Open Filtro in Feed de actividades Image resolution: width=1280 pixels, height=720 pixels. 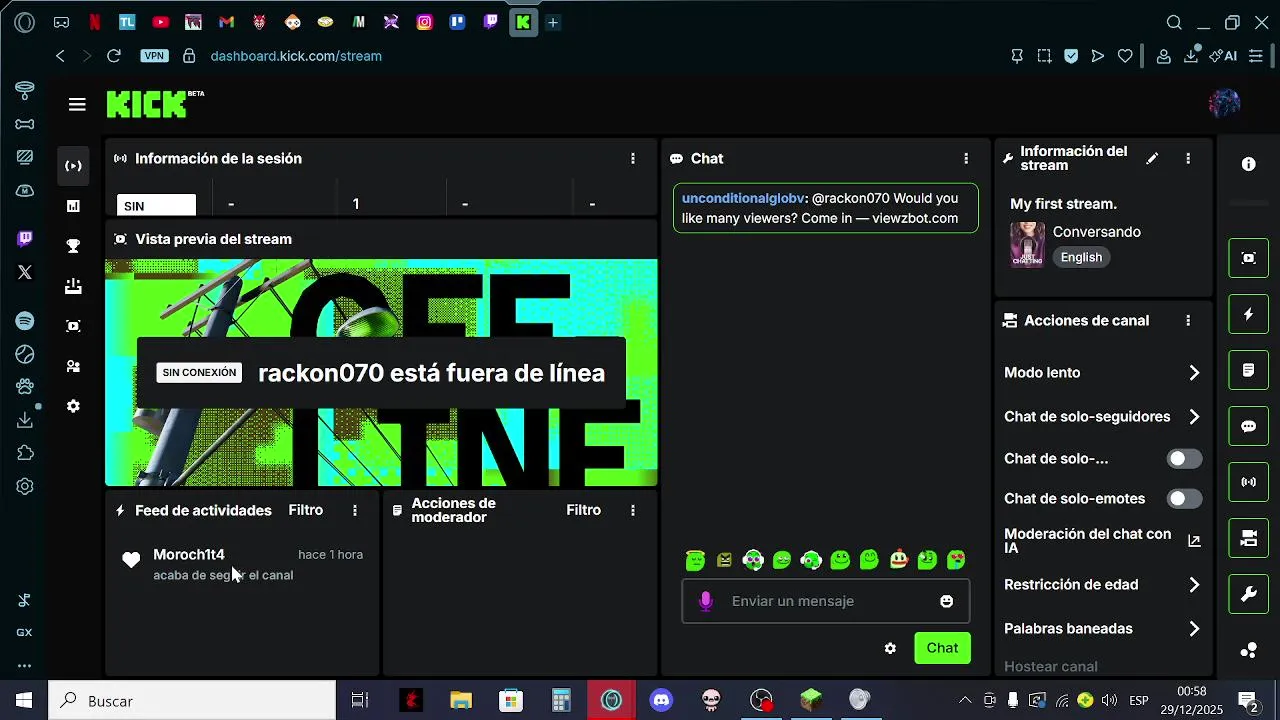click(306, 510)
